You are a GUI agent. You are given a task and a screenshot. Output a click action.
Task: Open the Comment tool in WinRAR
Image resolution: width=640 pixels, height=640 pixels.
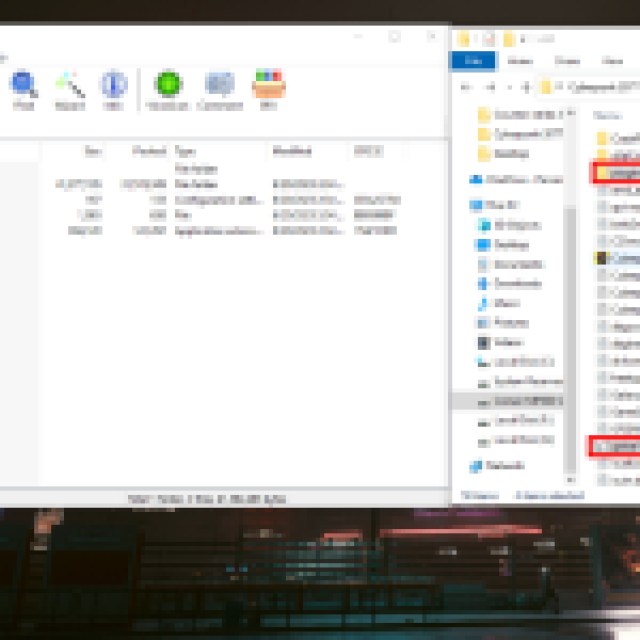click(x=219, y=90)
